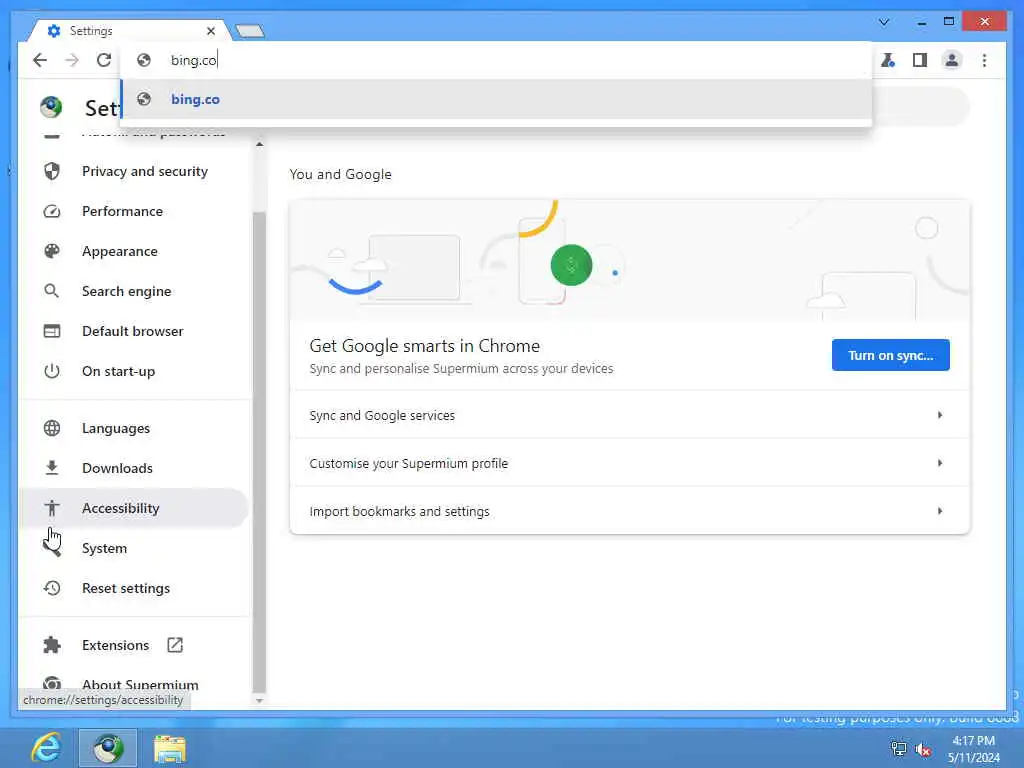Click the Turn on sync button
The image size is (1024, 768).
point(890,355)
